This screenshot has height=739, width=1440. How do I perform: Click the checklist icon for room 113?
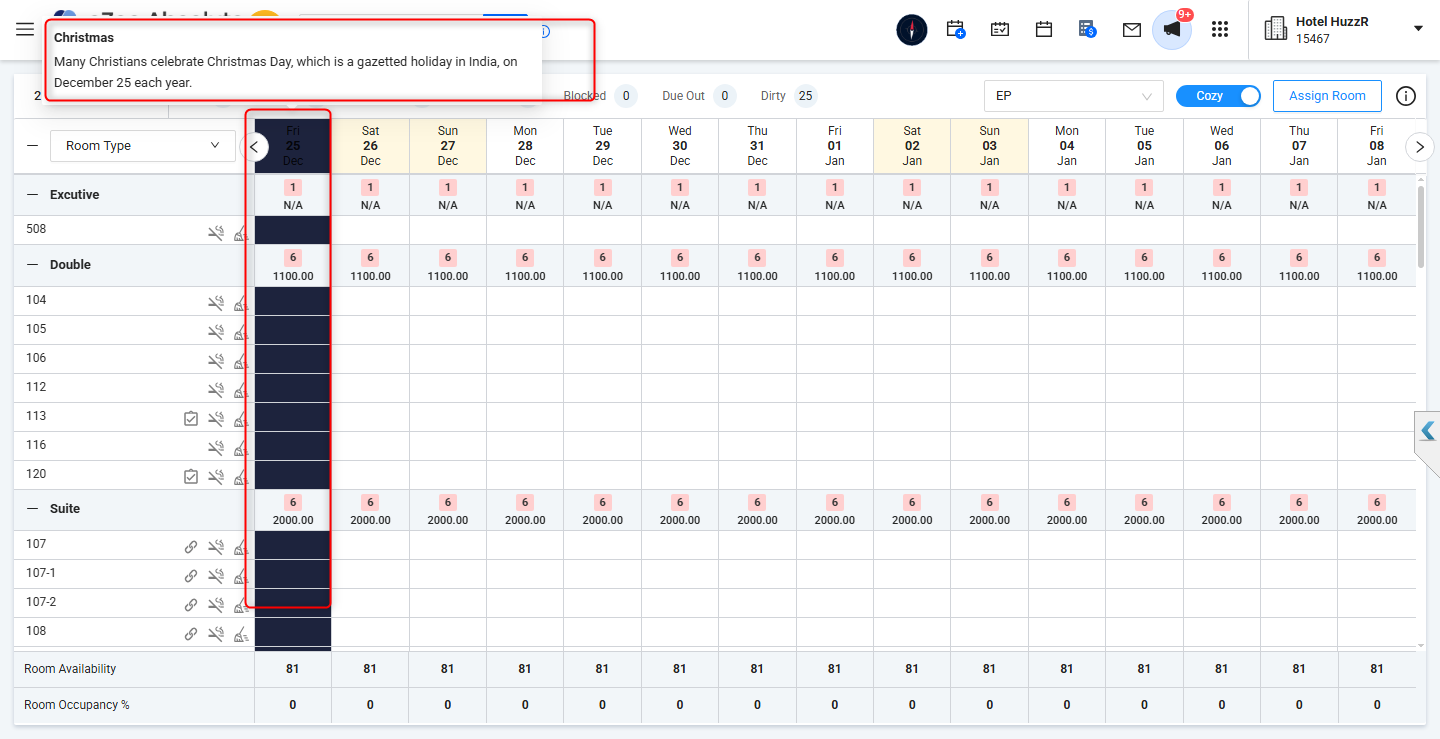click(x=191, y=419)
